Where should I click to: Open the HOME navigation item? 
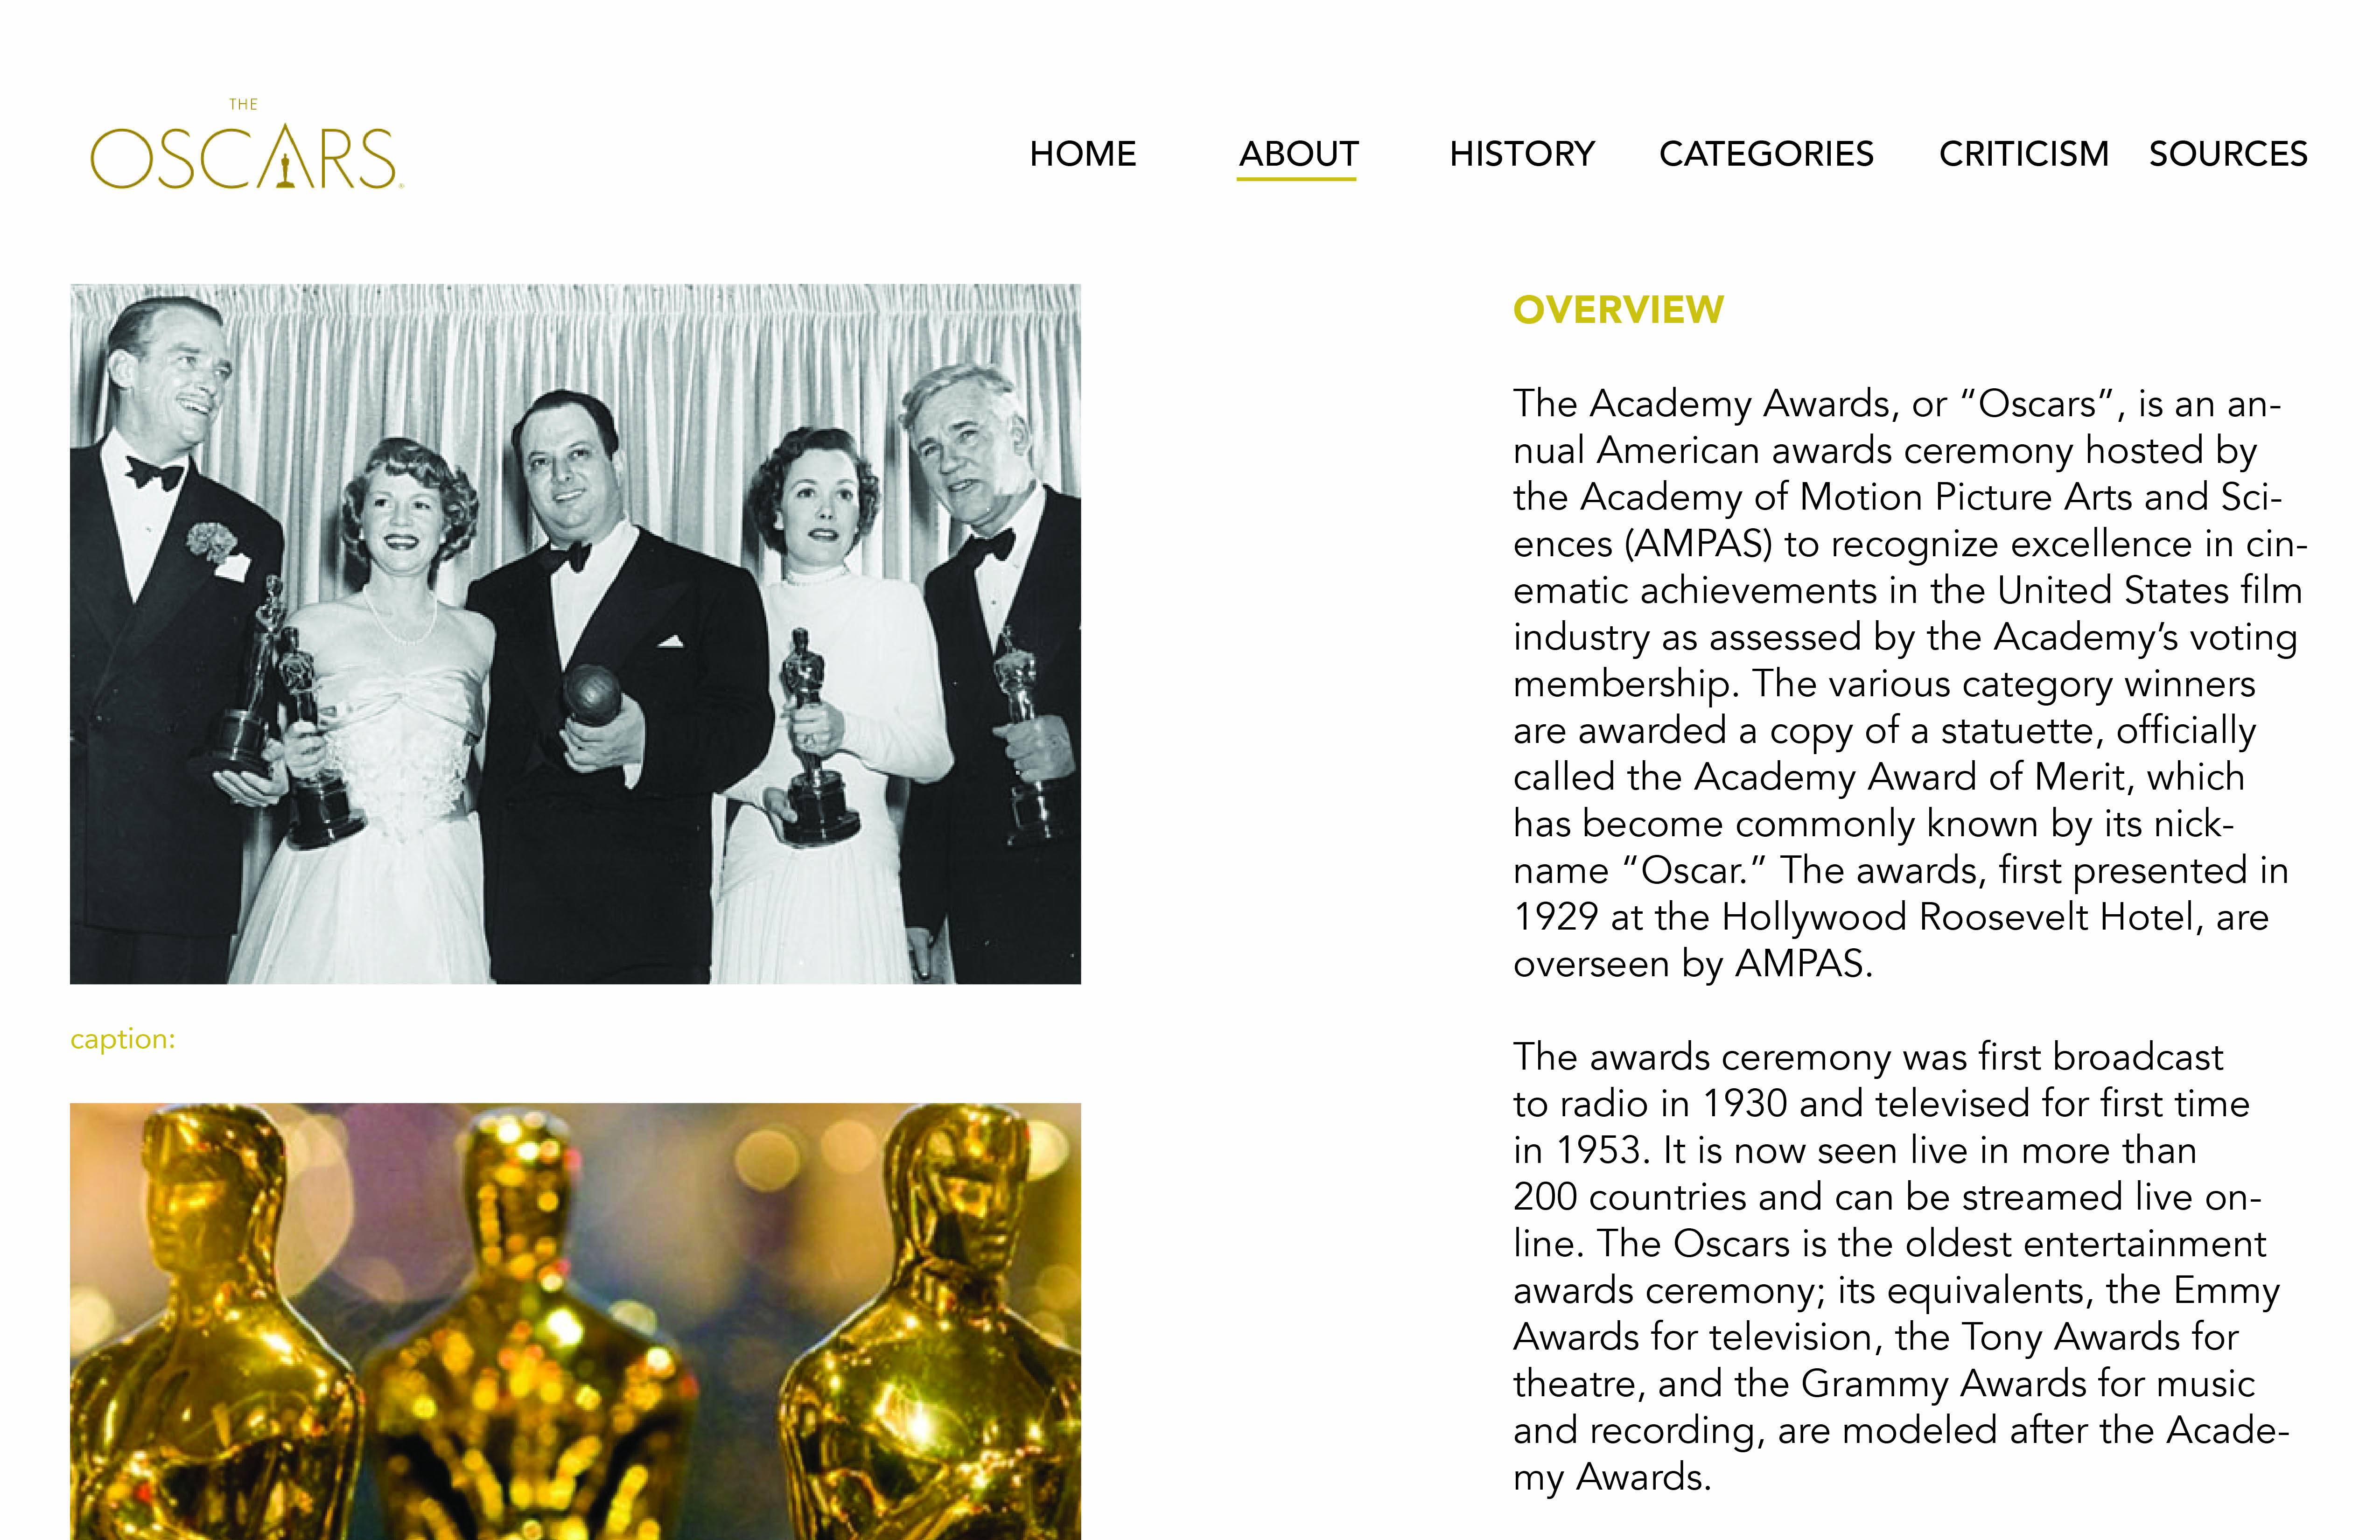click(x=1083, y=154)
